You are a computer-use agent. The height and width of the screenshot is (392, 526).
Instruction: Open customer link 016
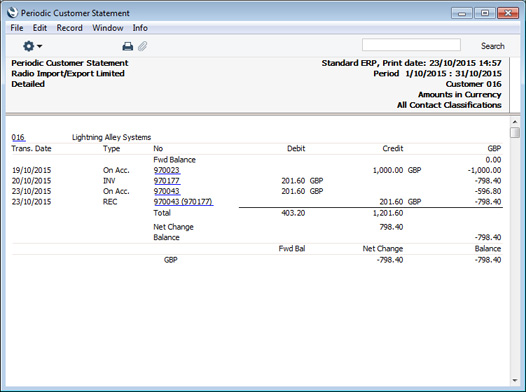pos(18,137)
